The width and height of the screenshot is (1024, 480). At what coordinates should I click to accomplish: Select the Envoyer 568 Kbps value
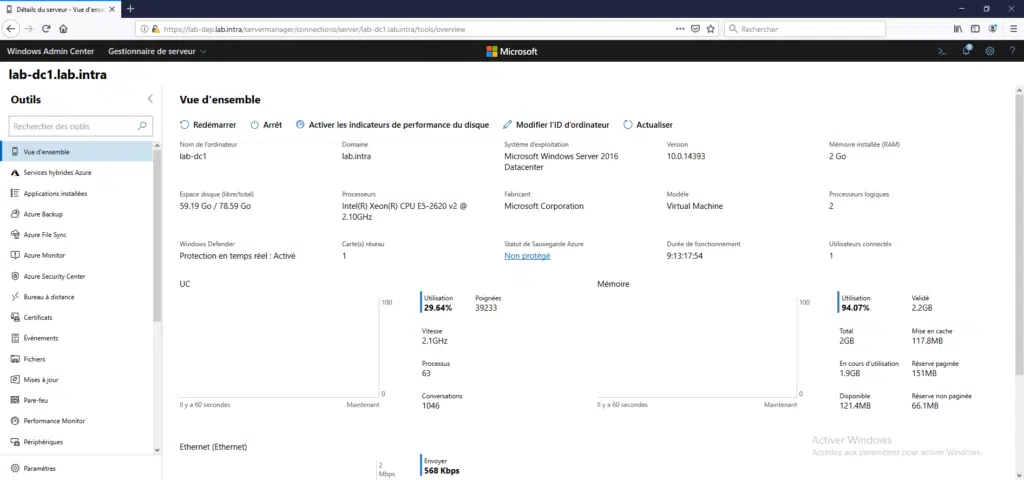point(441,470)
